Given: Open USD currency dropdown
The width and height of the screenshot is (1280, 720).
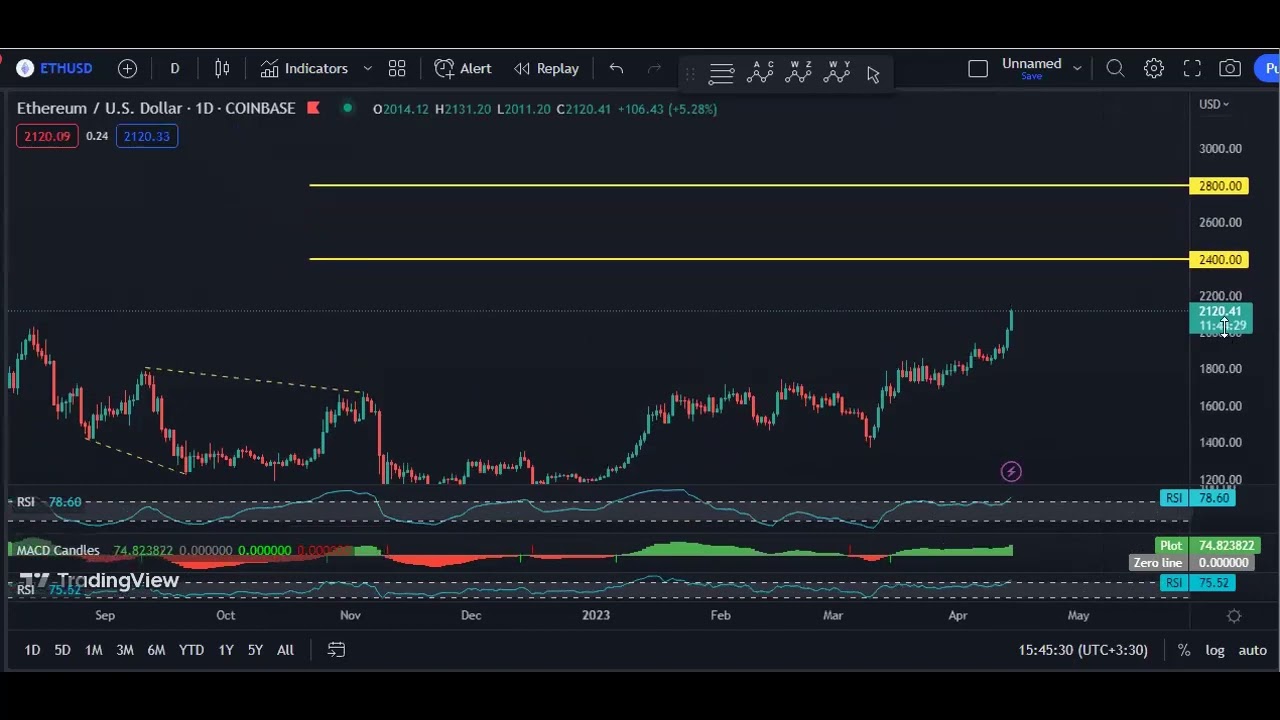Looking at the screenshot, I should point(1214,104).
